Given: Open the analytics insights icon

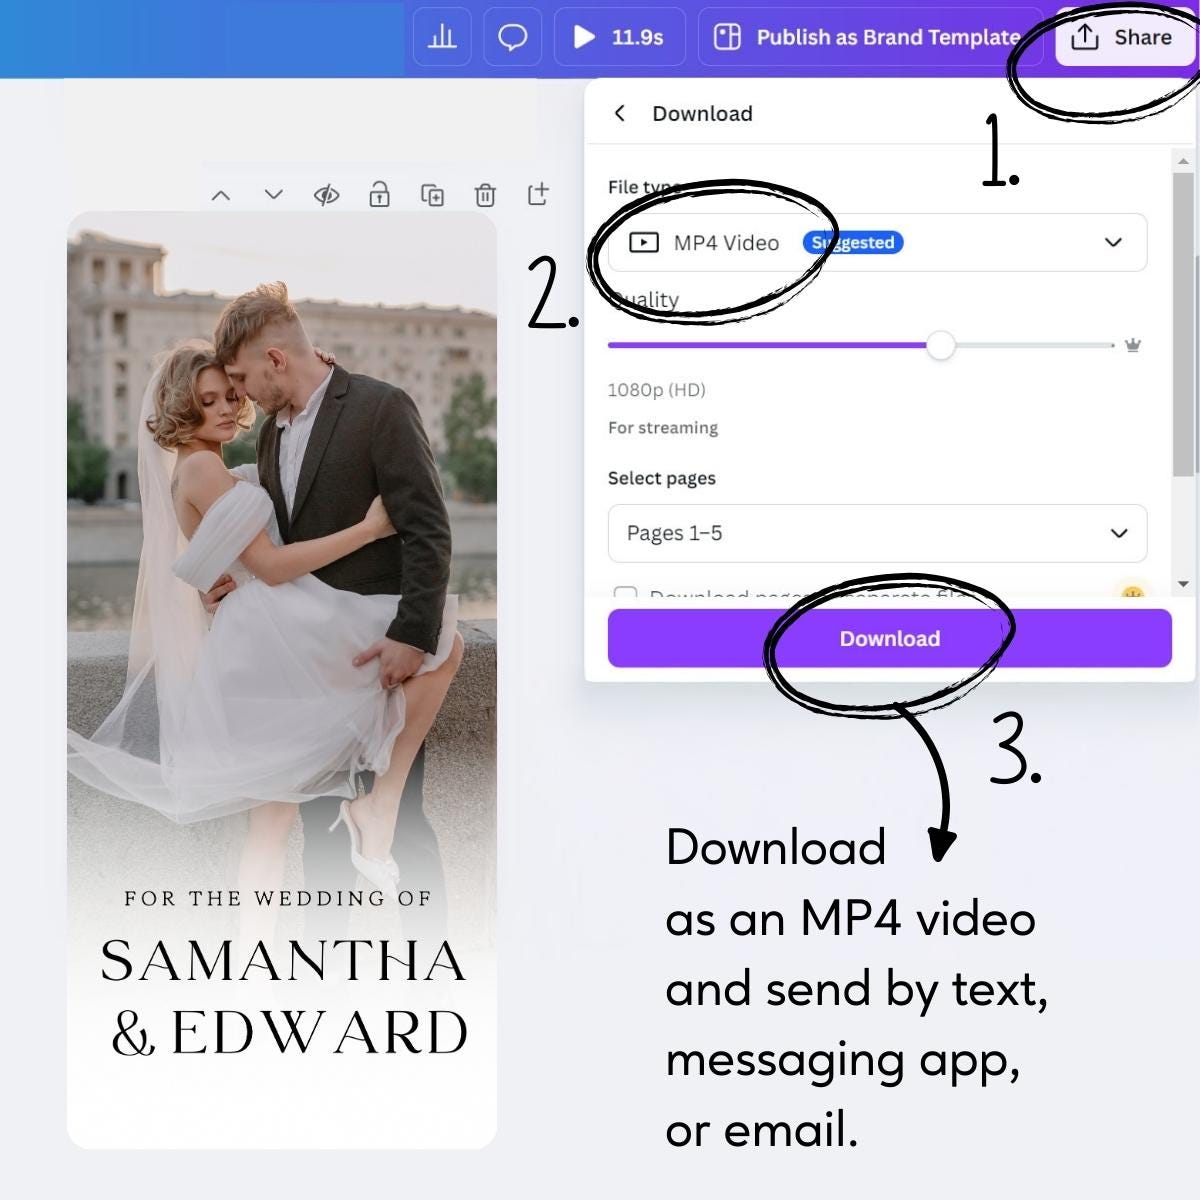Looking at the screenshot, I should 441,37.
